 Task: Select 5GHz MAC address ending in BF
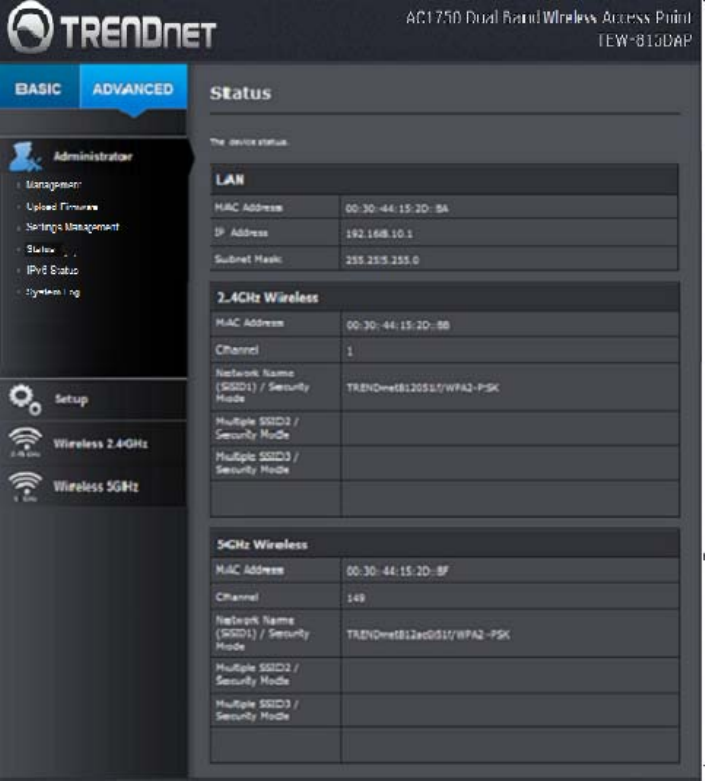pos(398,571)
